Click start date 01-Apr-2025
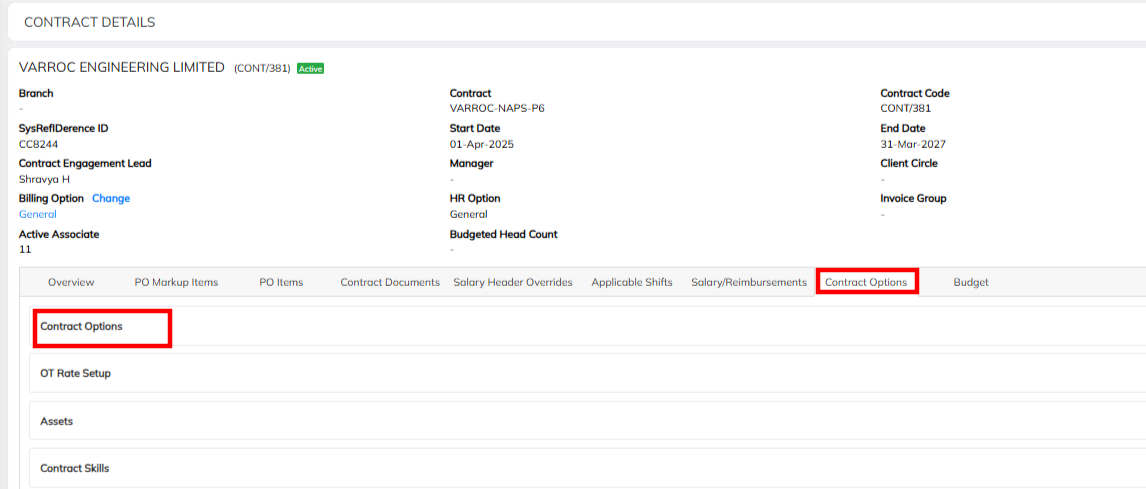This screenshot has width=1146, height=489. point(482,144)
